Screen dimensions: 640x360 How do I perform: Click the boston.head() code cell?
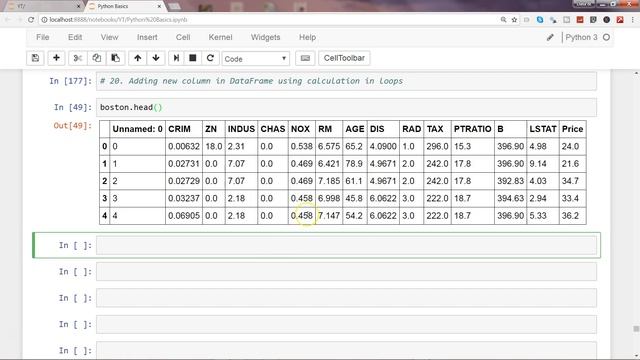click(x=346, y=107)
